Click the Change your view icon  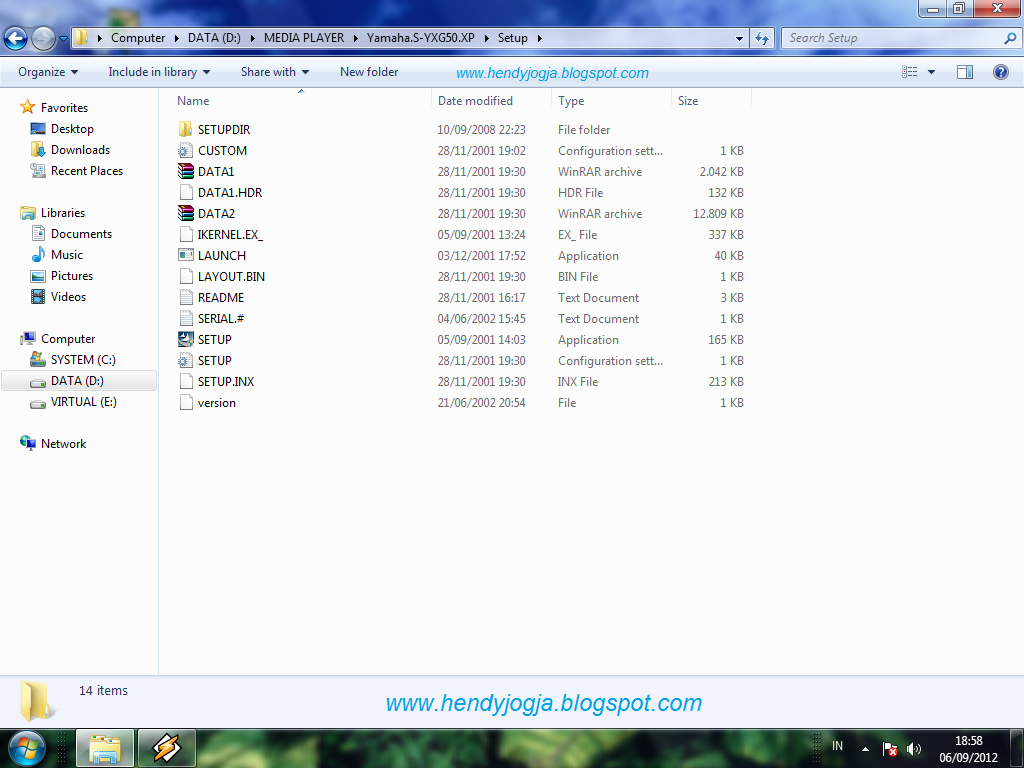pos(910,72)
